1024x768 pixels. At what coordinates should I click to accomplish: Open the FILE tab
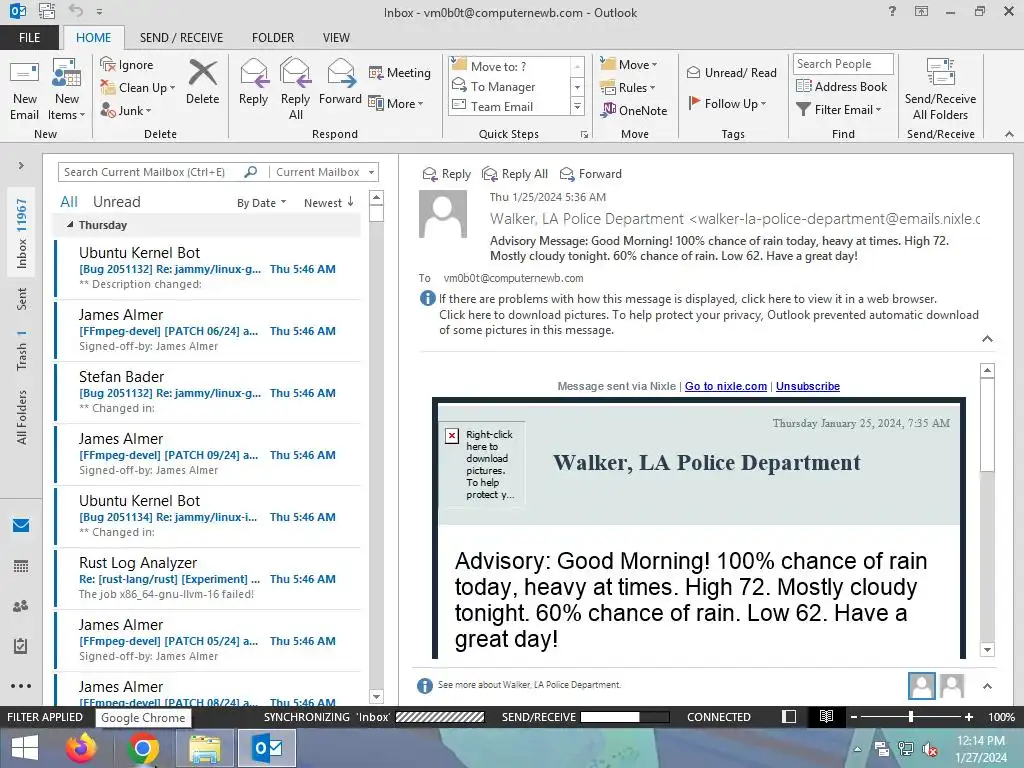(x=29, y=38)
